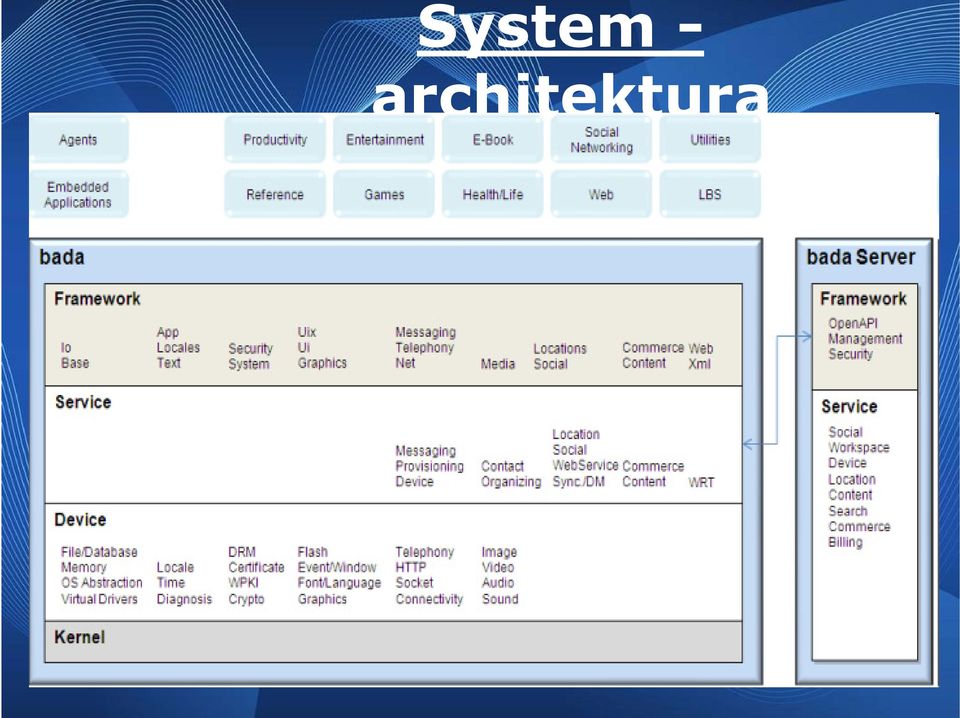Click the 'Flash' entry in Device

(x=312, y=552)
